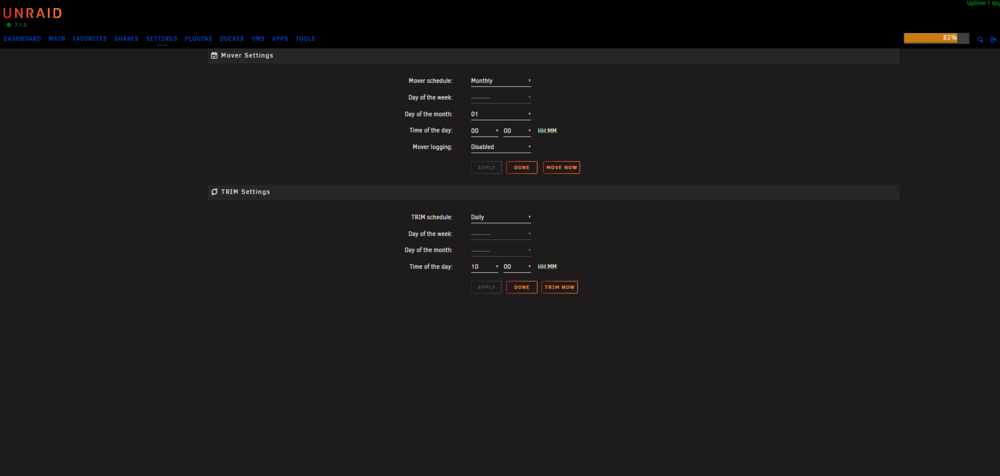The height and width of the screenshot is (476, 1000).
Task: Click the Mover schedule label
Action: 430,81
